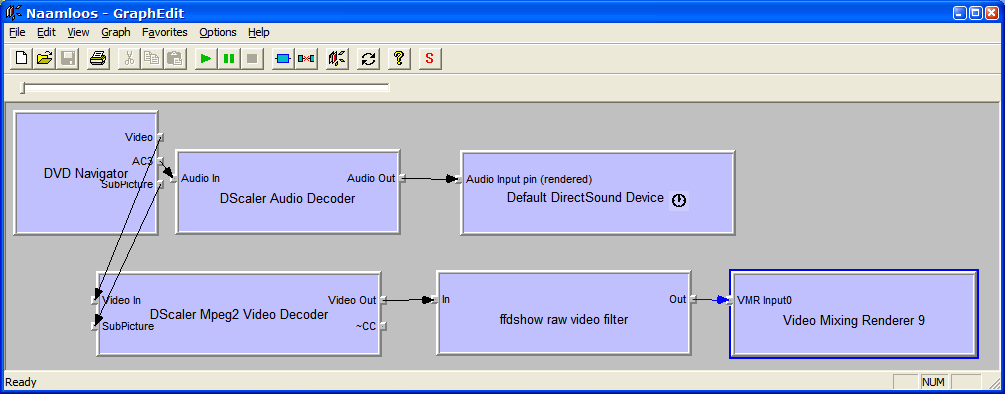Open a graph file with folder icon
This screenshot has height=394, width=1005.
click(x=44, y=58)
